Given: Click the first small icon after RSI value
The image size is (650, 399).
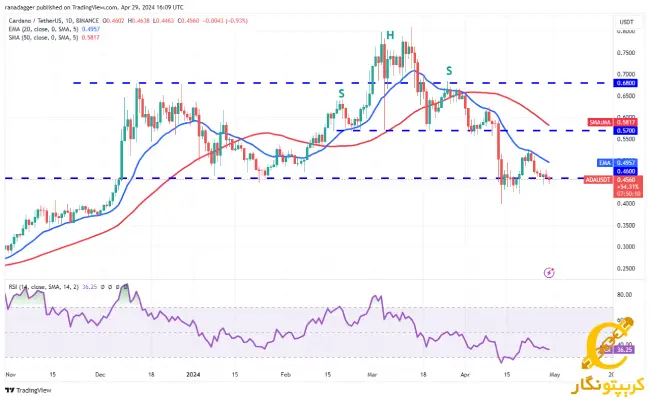Looking at the screenshot, I should point(103,287).
